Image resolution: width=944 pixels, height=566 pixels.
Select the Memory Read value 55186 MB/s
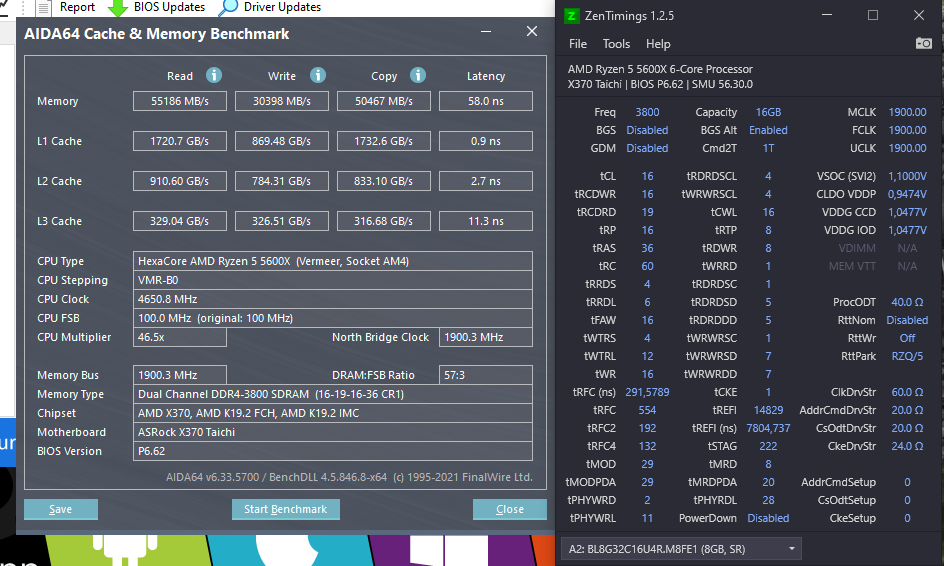pos(180,101)
